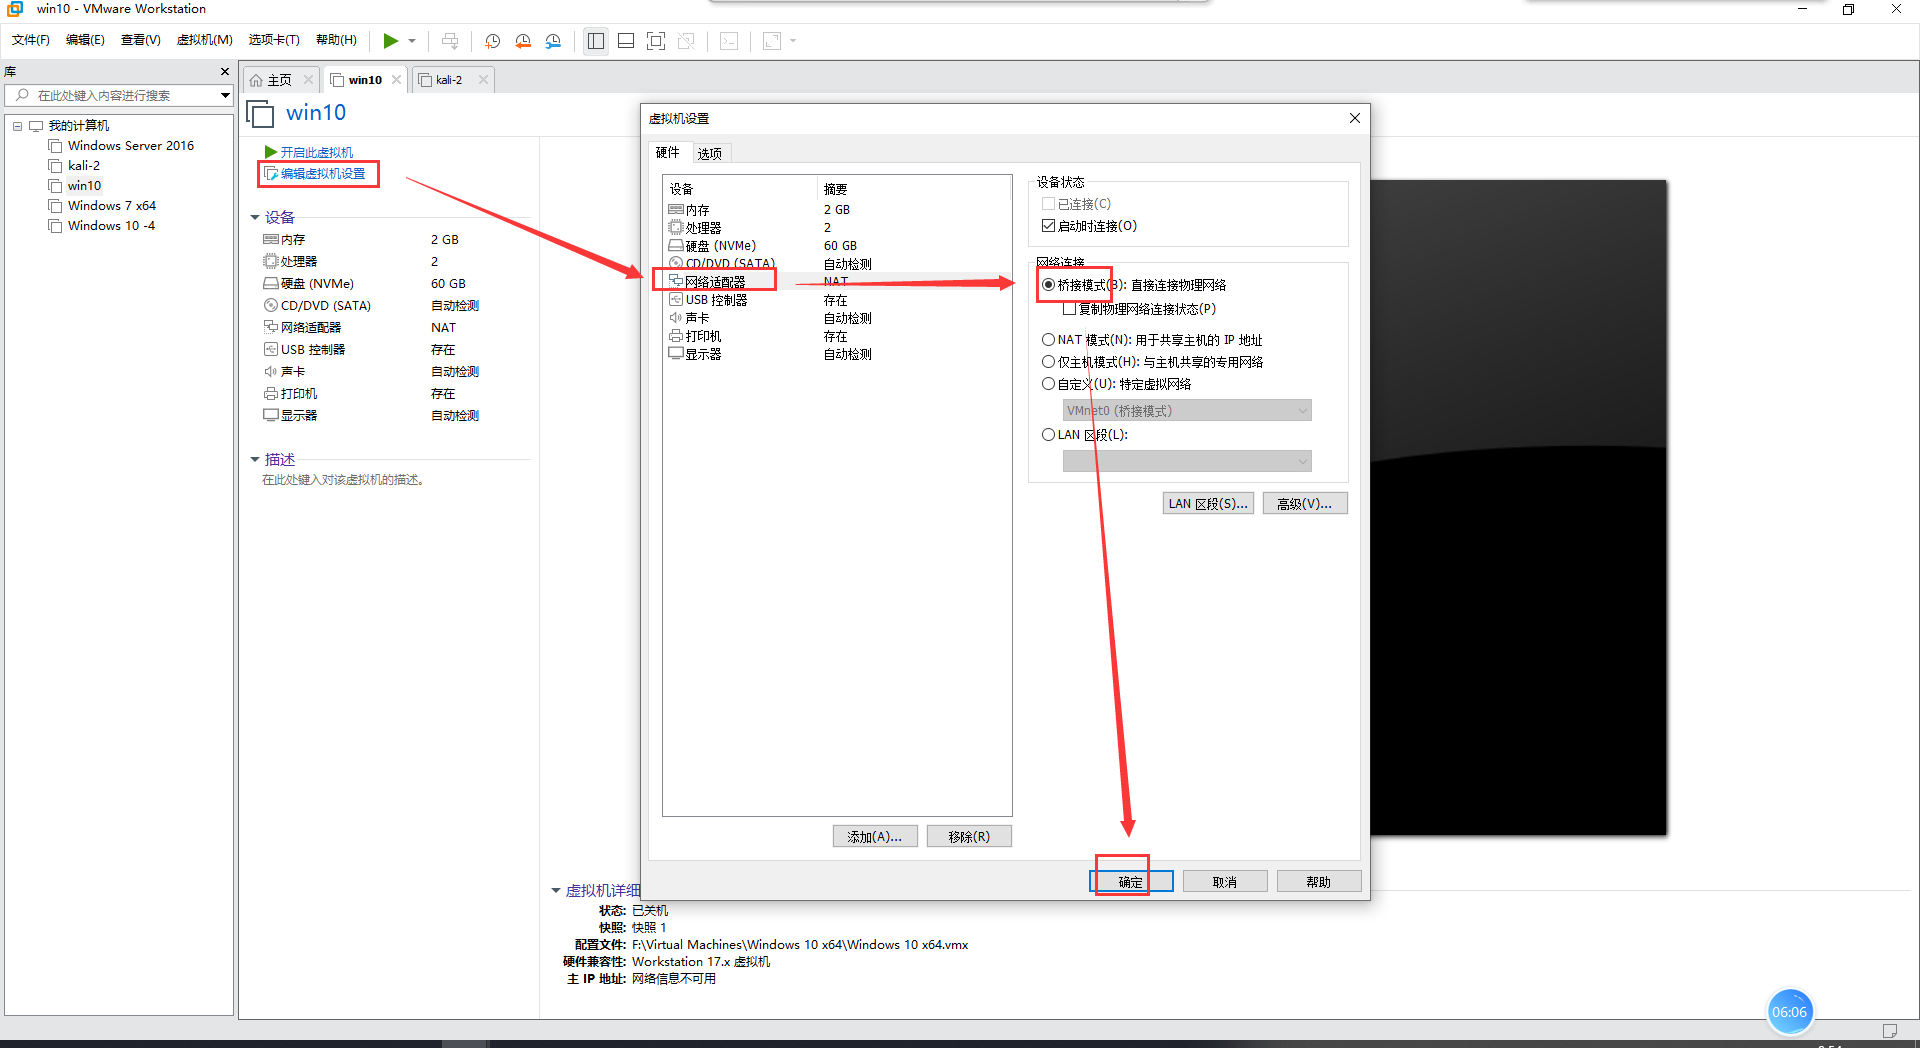This screenshot has width=1920, height=1048.
Task: Open the snapshot manager icon
Action: 553,41
